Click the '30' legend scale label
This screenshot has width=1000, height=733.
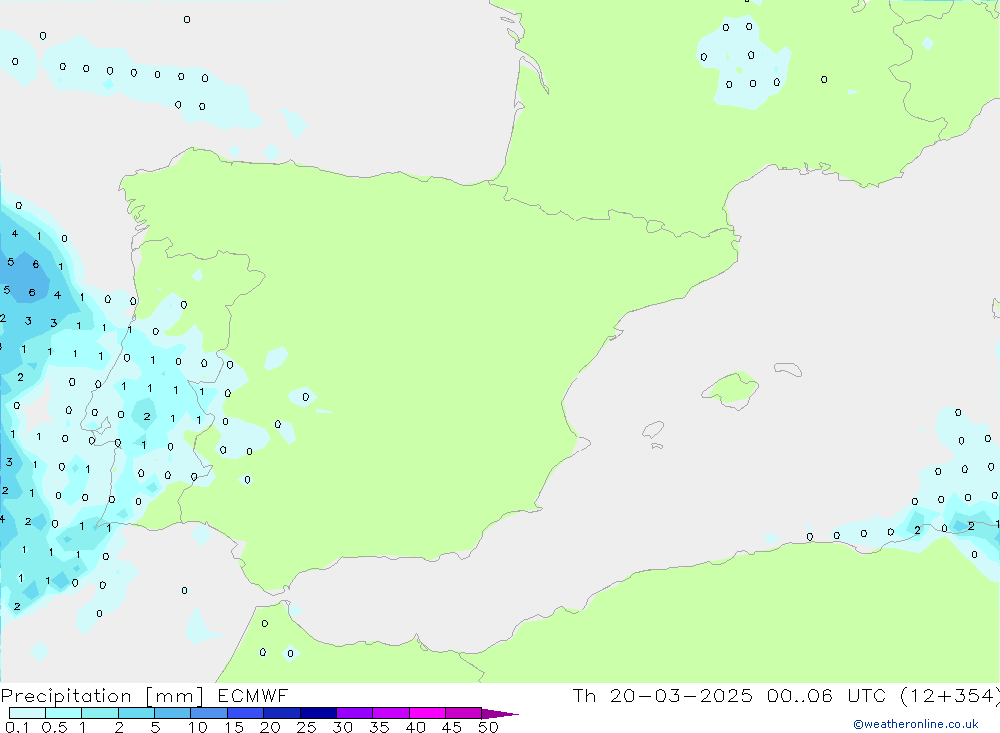coord(343,727)
